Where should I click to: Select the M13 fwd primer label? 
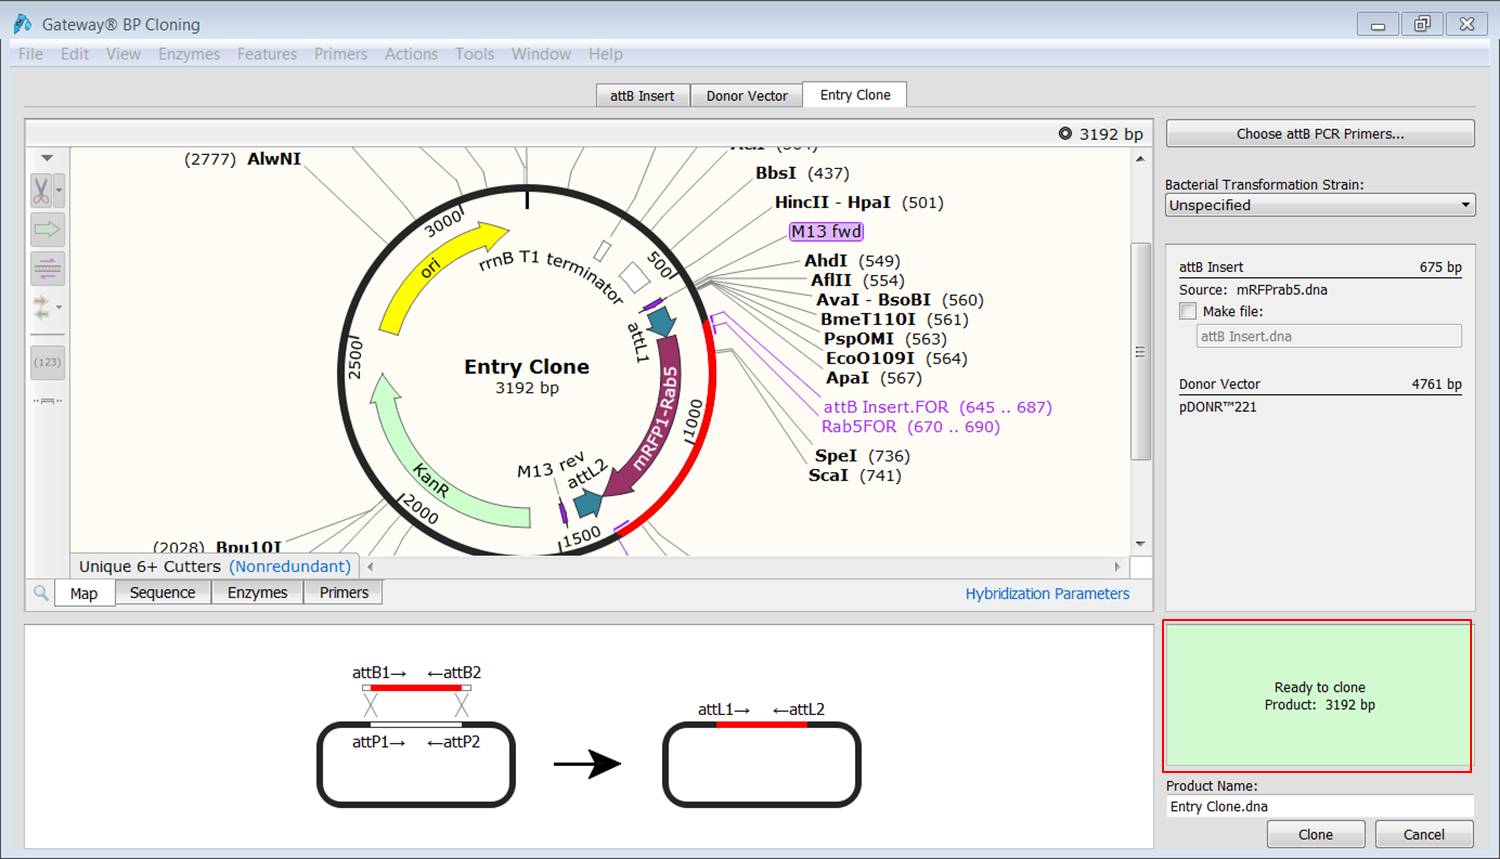(x=826, y=231)
